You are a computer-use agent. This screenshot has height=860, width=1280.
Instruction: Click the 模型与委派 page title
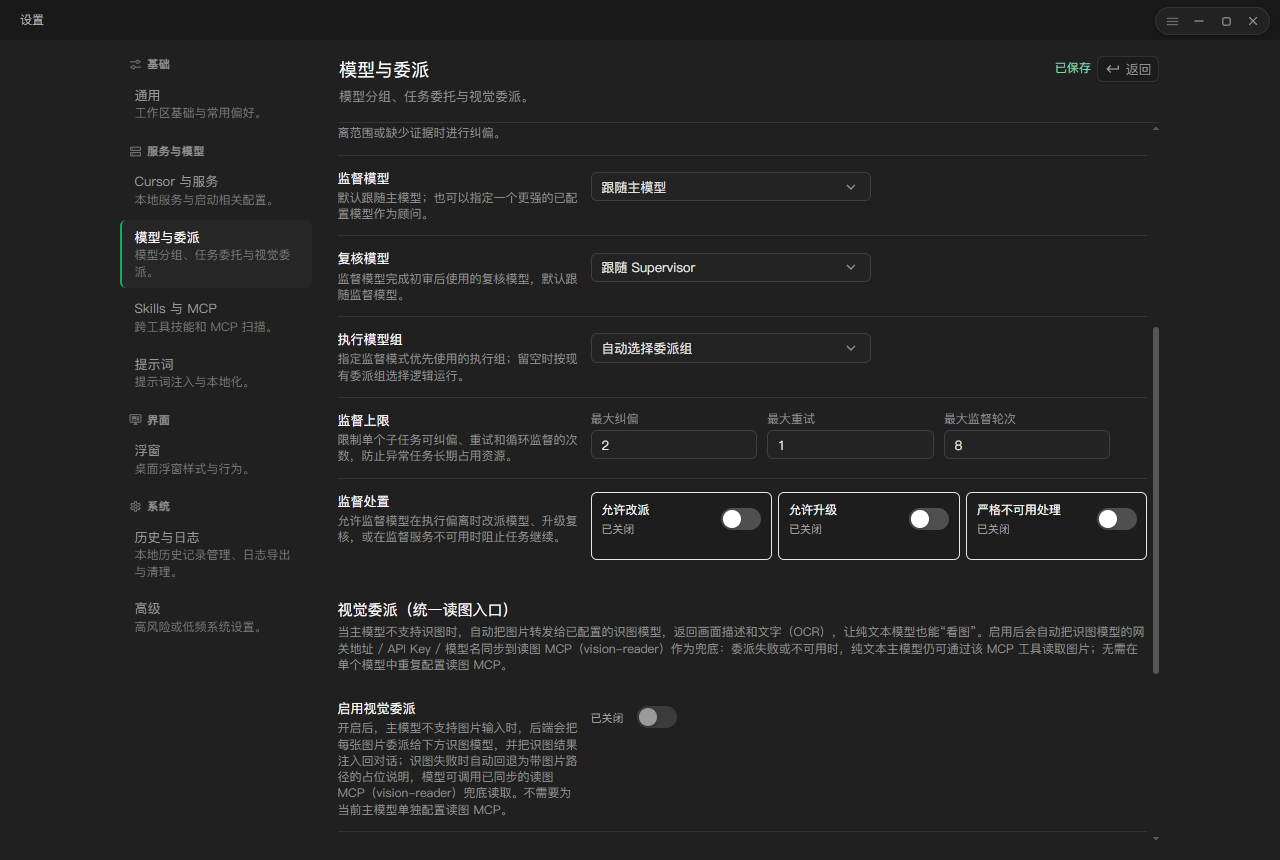pos(384,70)
